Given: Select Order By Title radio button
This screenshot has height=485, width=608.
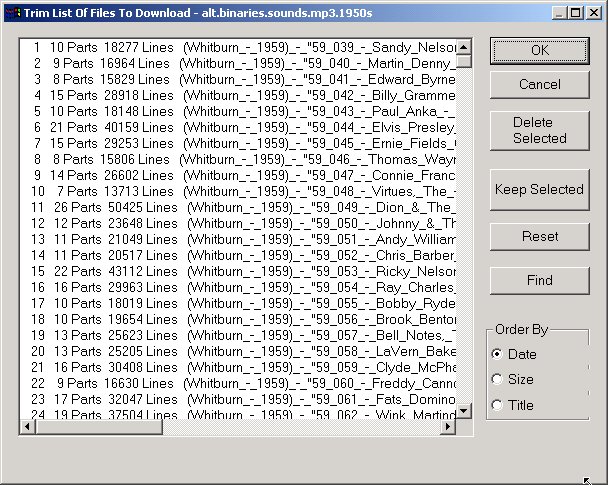Looking at the screenshot, I should click(513, 405).
